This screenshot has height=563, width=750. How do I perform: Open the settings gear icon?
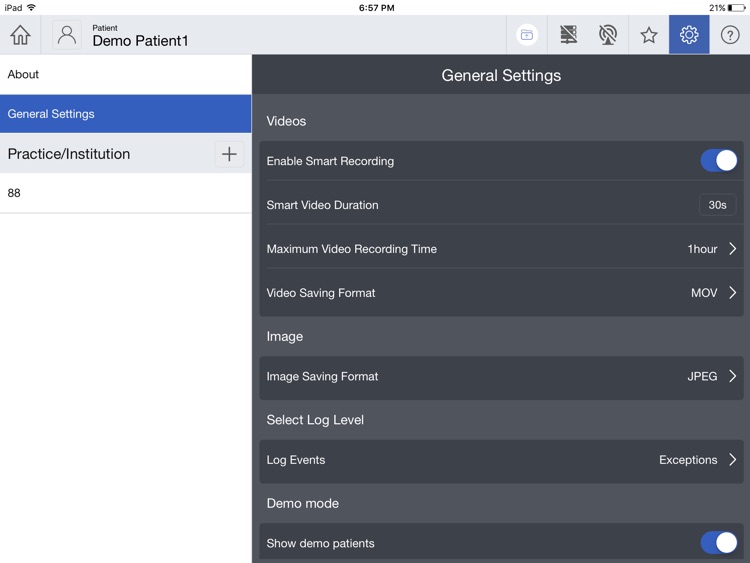[x=689, y=34]
